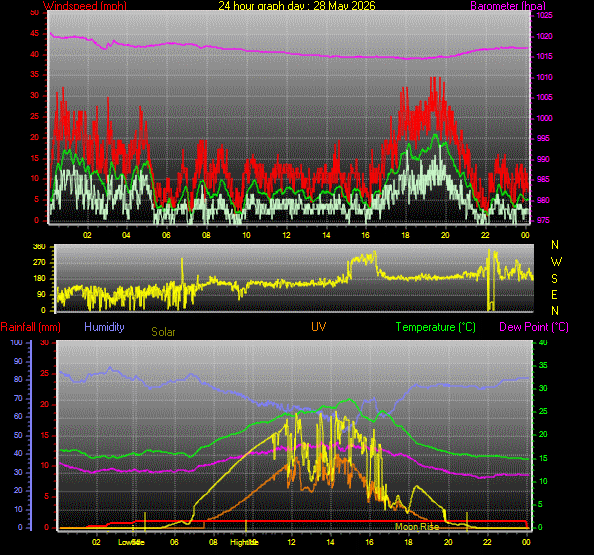The height and width of the screenshot is (555, 594).
Task: Click the Rainfall (mm) legend label
Action: click(x=31, y=327)
